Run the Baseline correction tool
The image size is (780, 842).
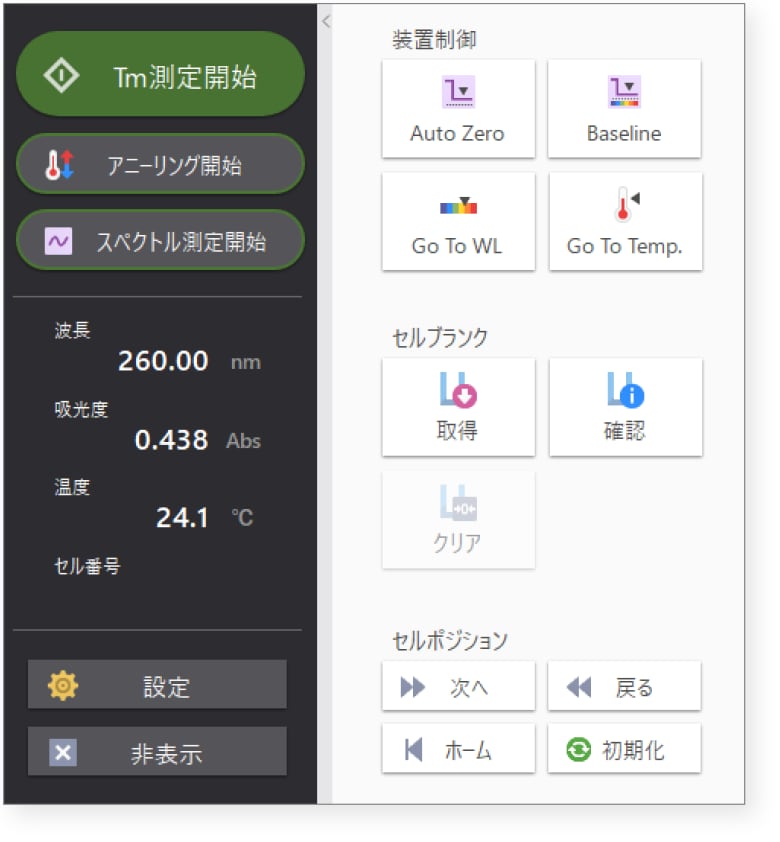coord(624,109)
